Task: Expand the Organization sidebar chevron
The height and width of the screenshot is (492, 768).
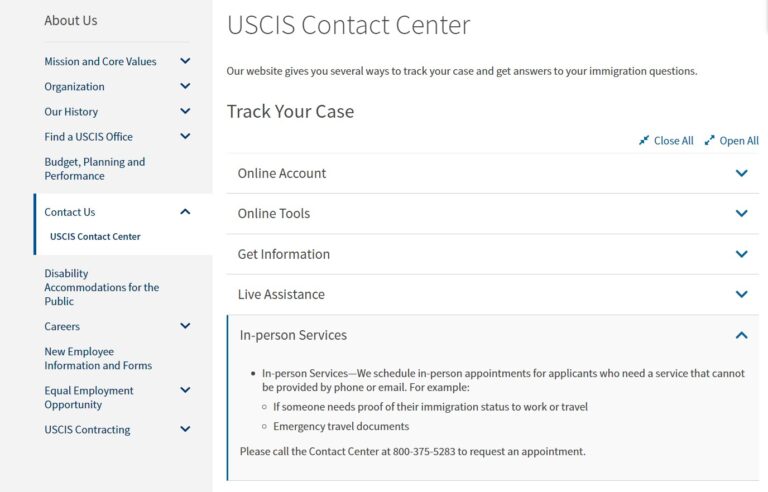Action: 185,86
